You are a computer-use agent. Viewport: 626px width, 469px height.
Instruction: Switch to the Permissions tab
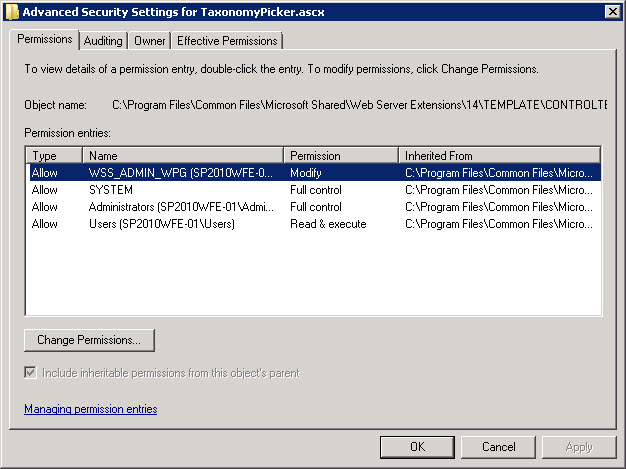click(x=46, y=40)
